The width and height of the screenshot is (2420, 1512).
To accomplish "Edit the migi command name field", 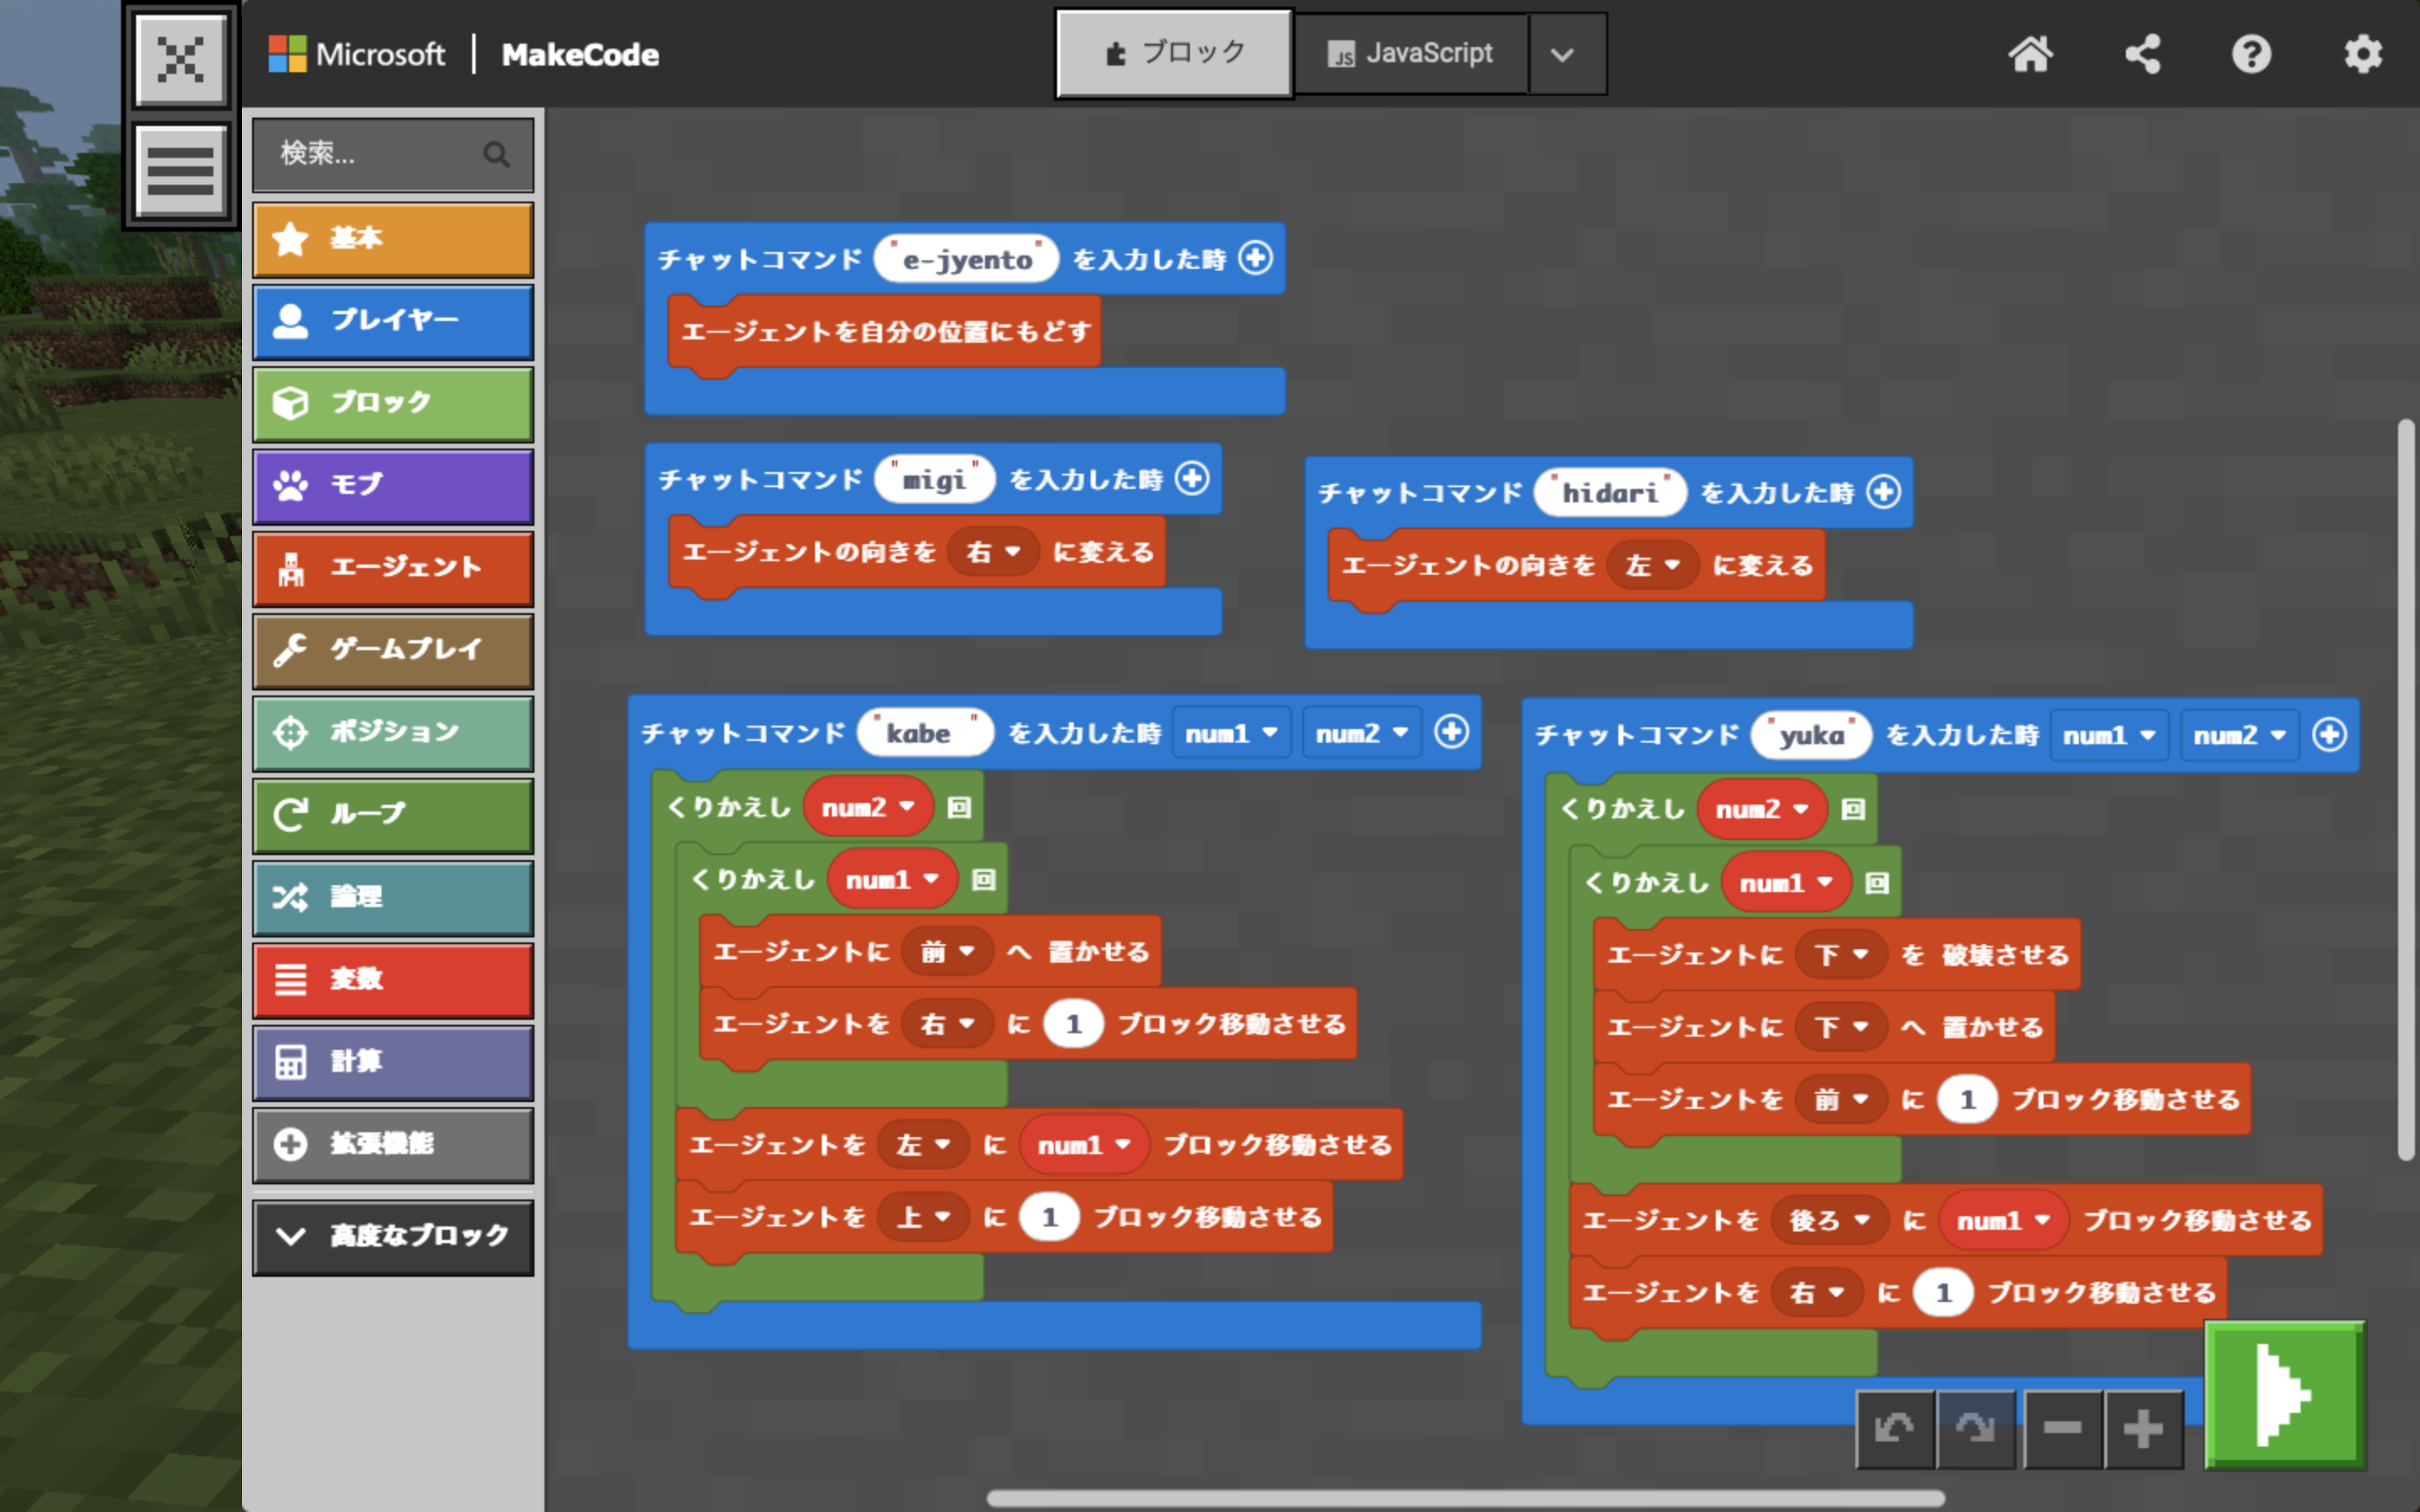I will 935,479.
